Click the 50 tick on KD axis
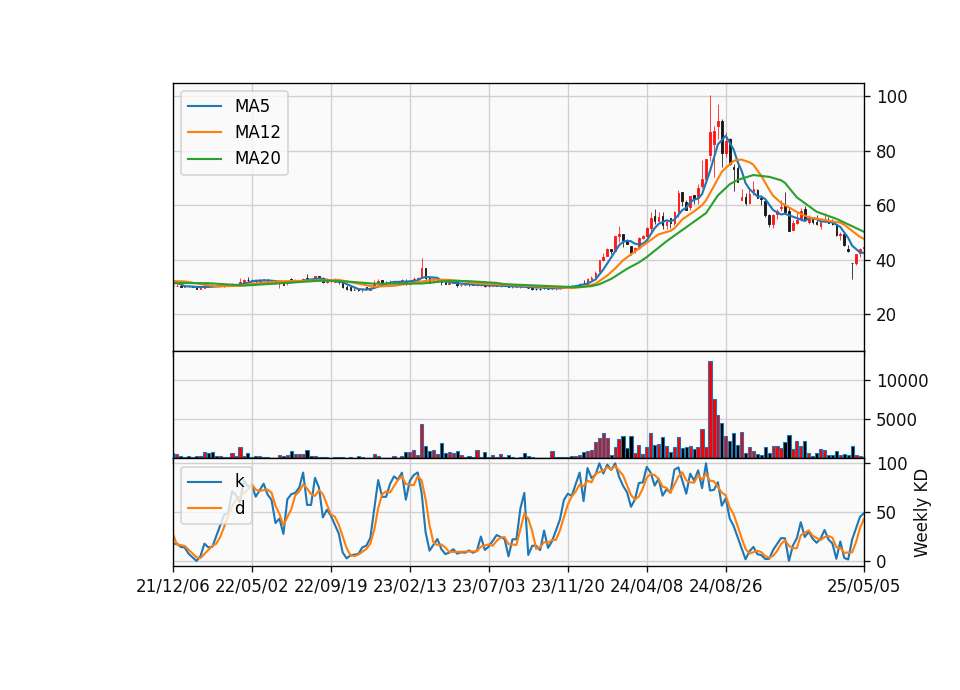Screen dimensions: 960x690 pyautogui.click(x=886, y=513)
